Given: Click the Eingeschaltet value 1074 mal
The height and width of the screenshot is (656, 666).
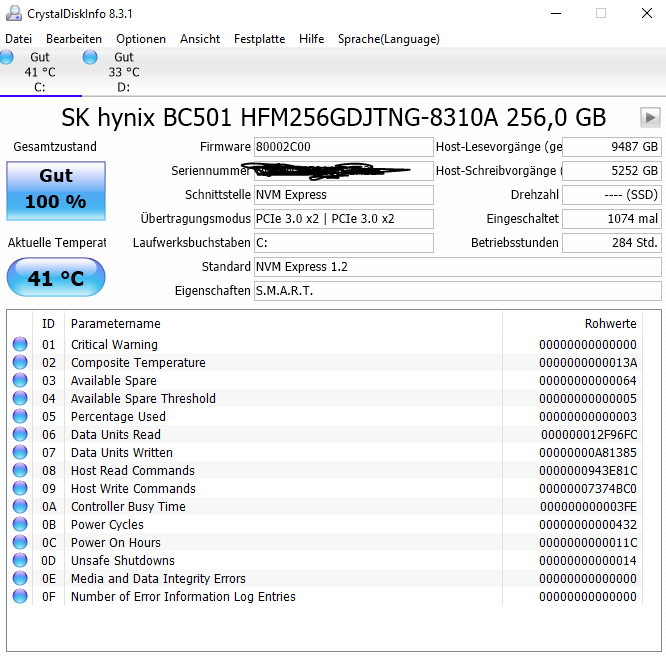Looking at the screenshot, I should click(612, 219).
